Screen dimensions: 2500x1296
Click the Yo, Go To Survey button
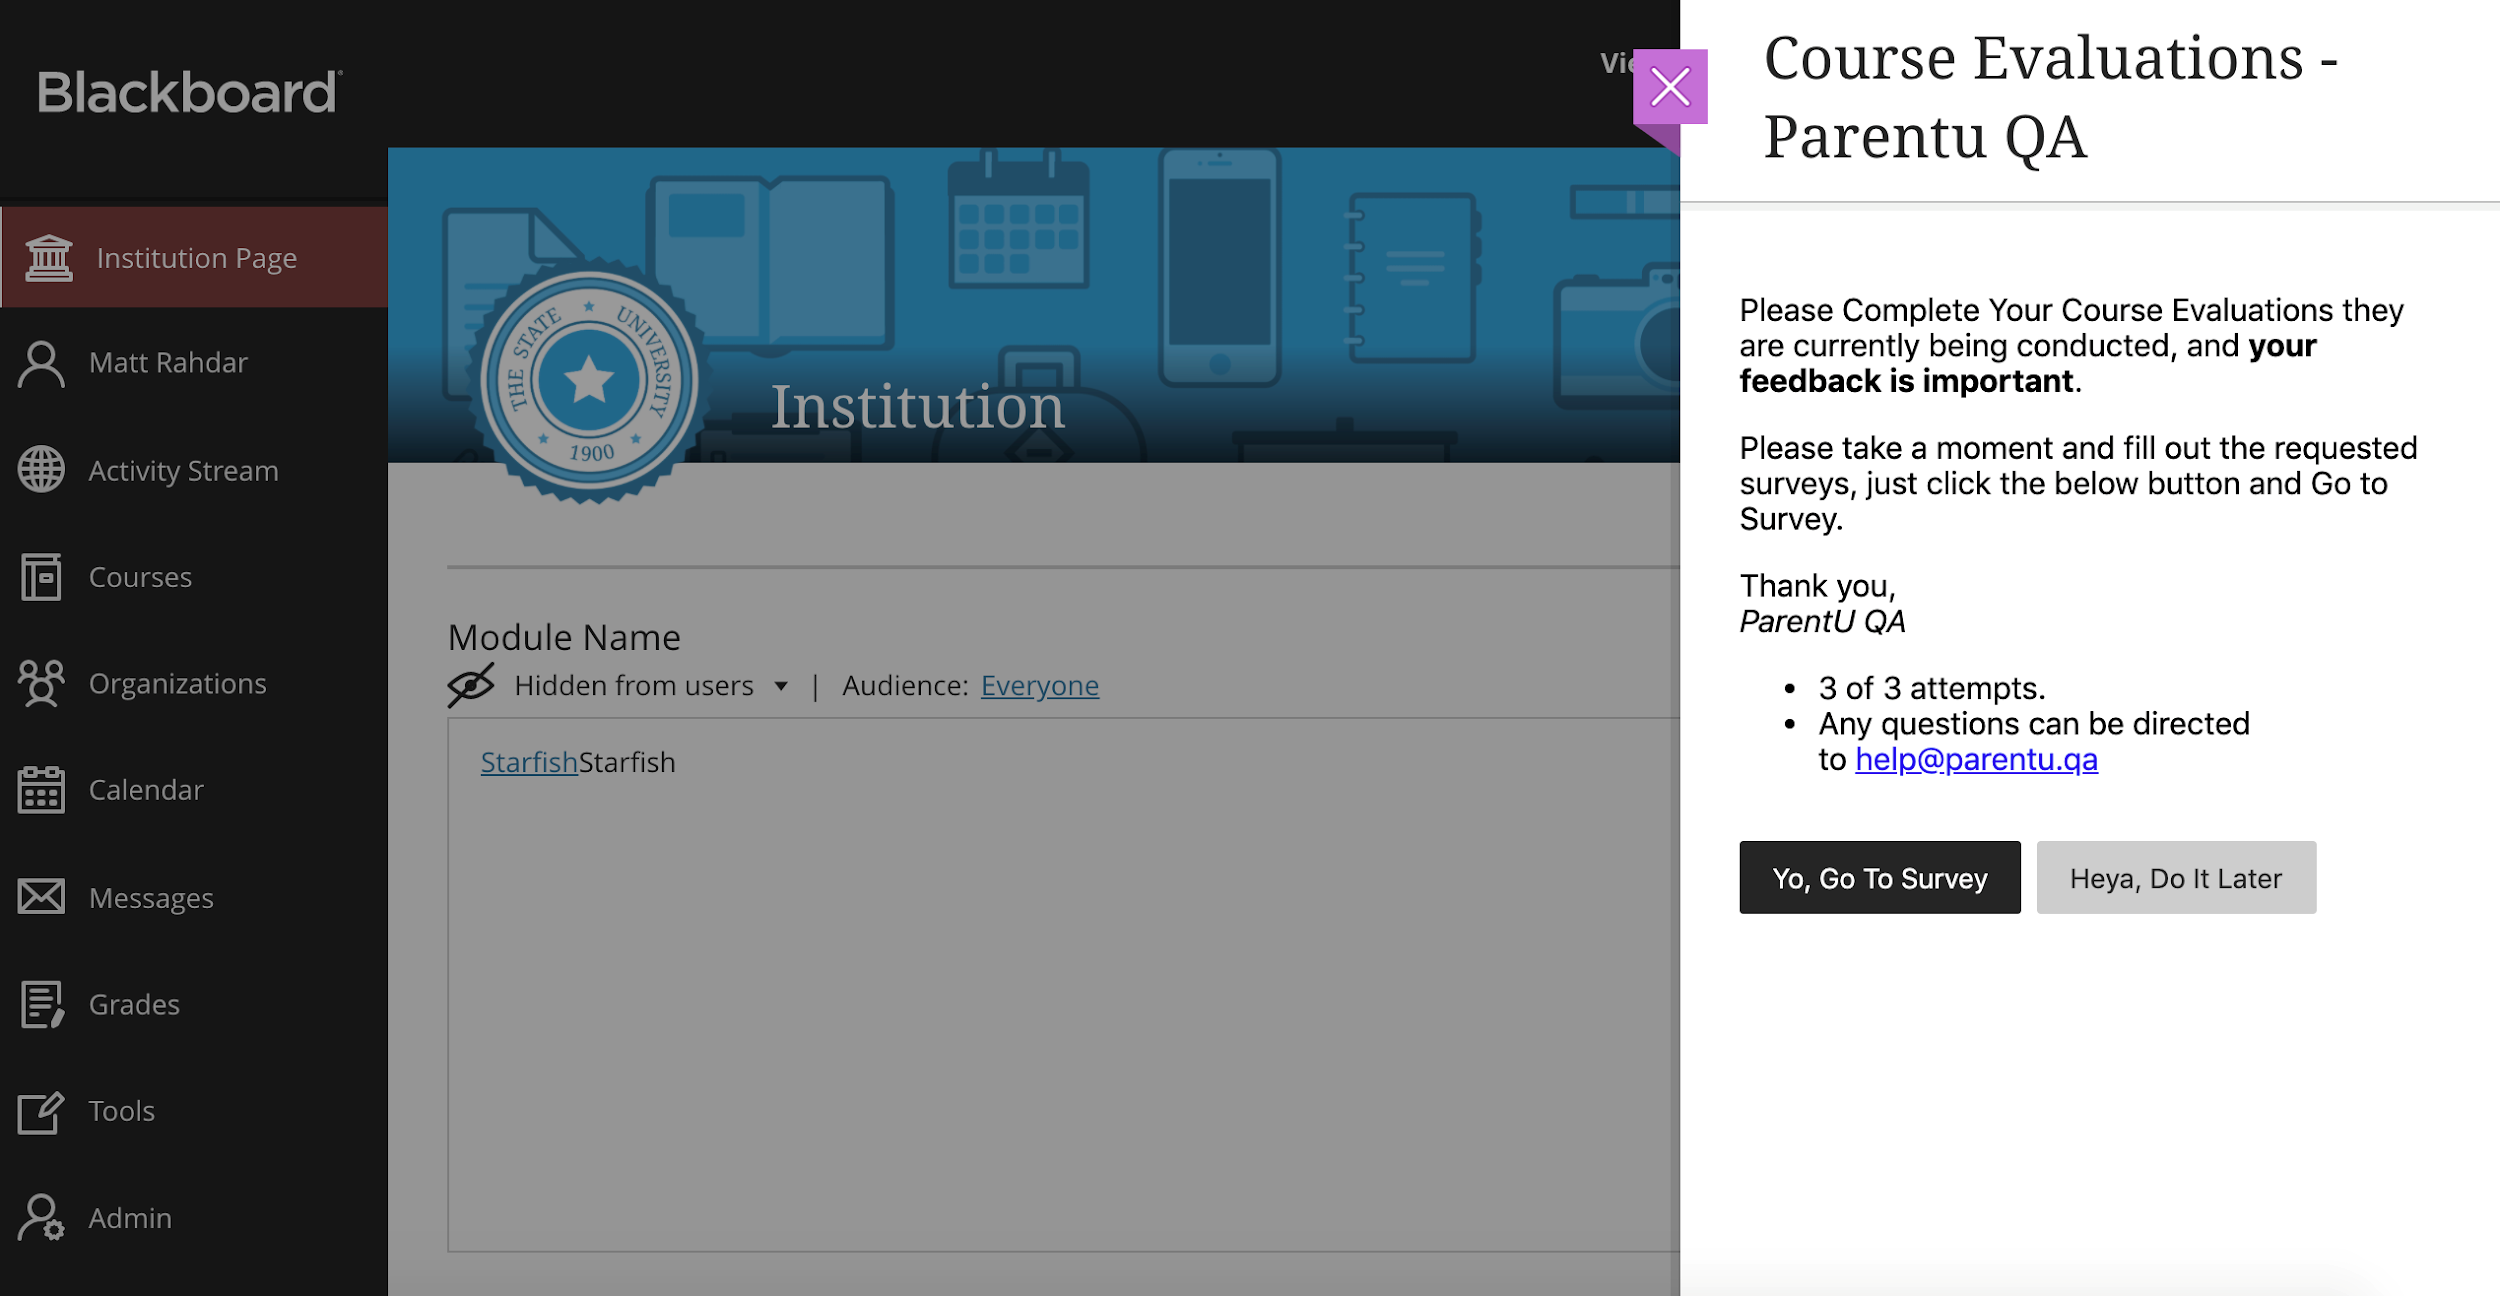[x=1879, y=878]
